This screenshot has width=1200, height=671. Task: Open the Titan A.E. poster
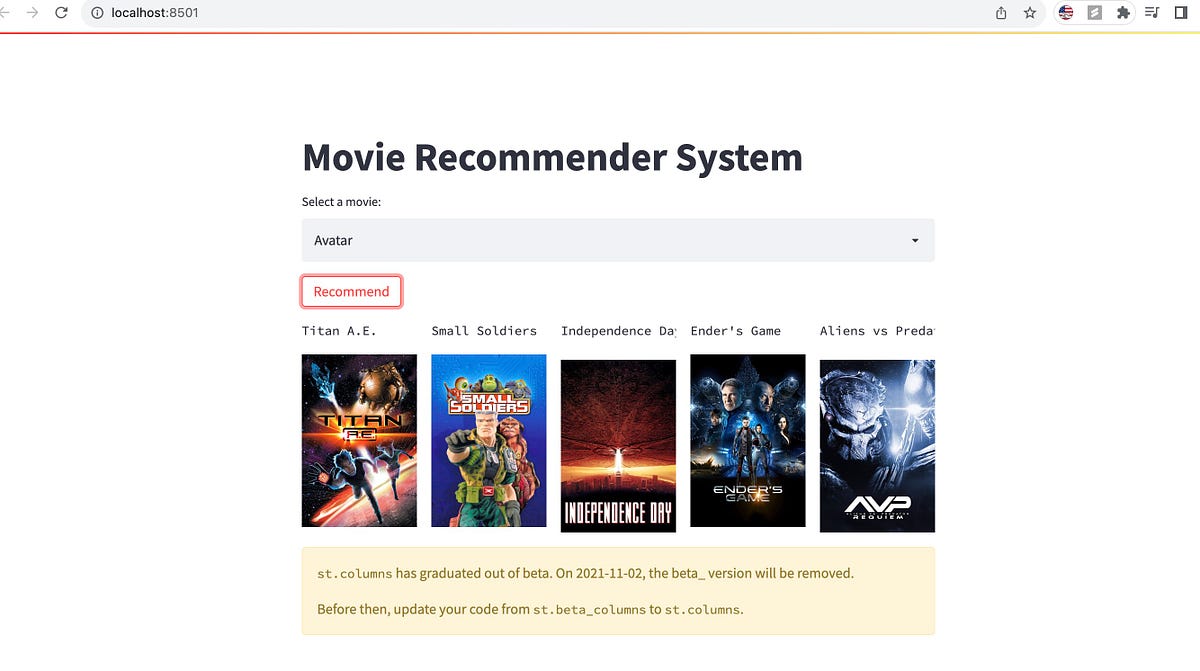359,440
